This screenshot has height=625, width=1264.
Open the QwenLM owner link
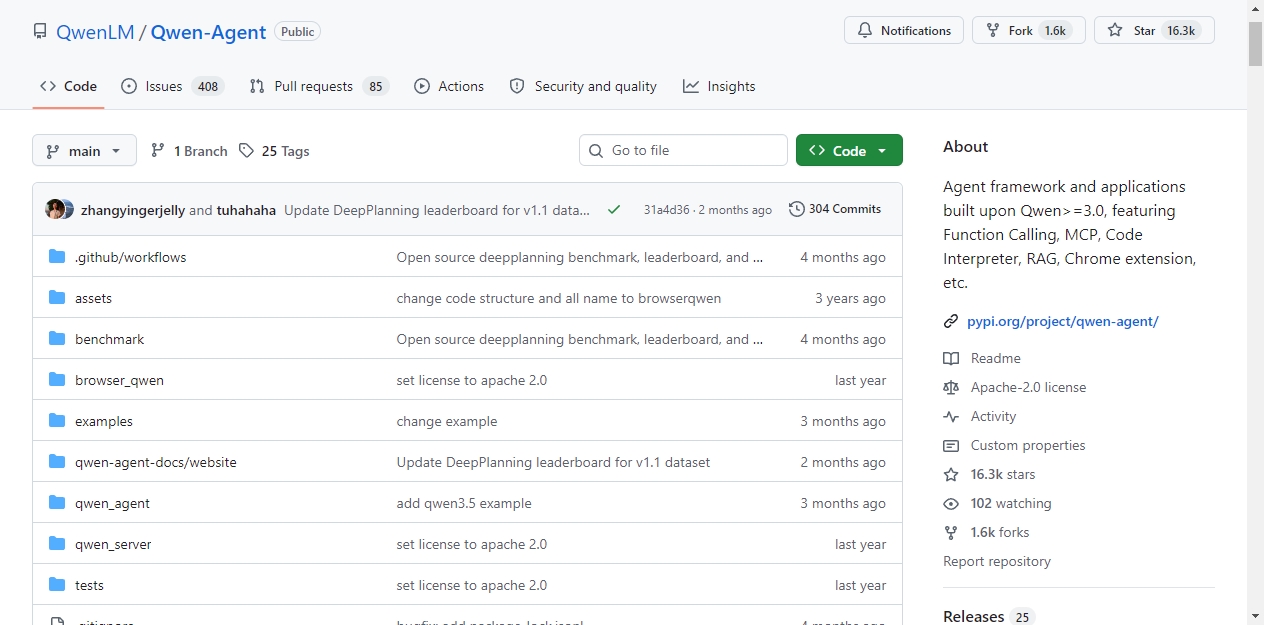[x=94, y=31]
